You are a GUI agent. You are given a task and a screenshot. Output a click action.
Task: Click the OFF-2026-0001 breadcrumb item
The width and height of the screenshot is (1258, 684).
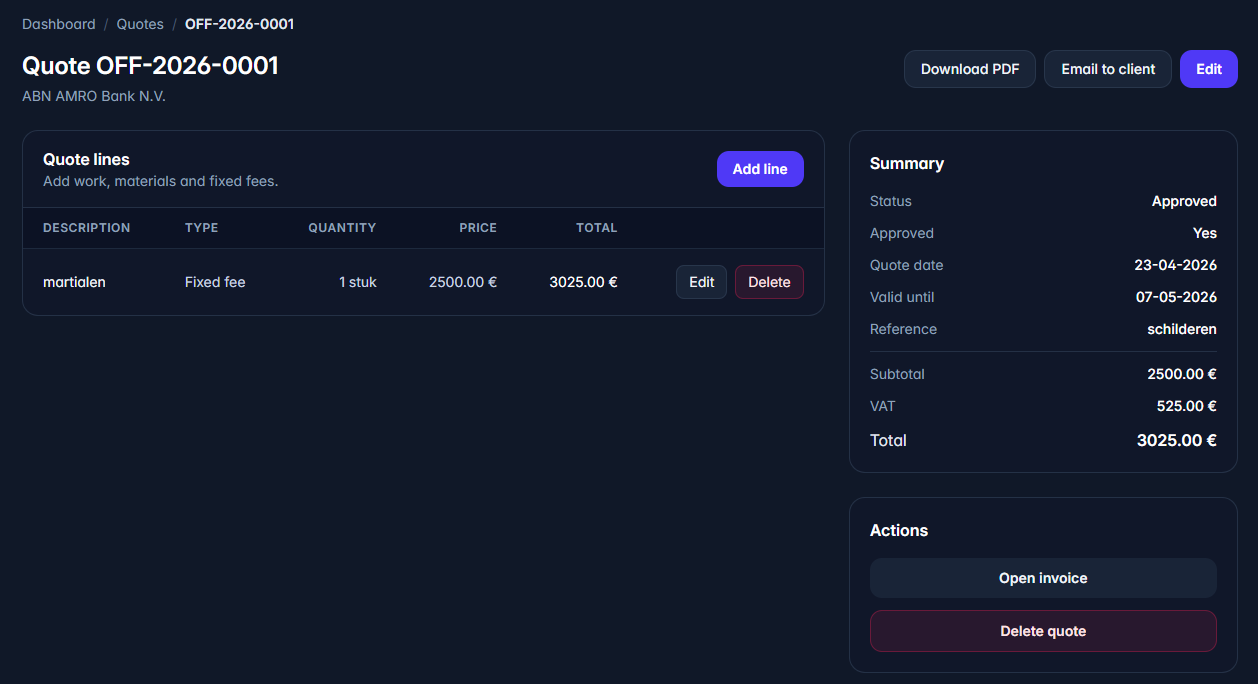pyautogui.click(x=240, y=24)
